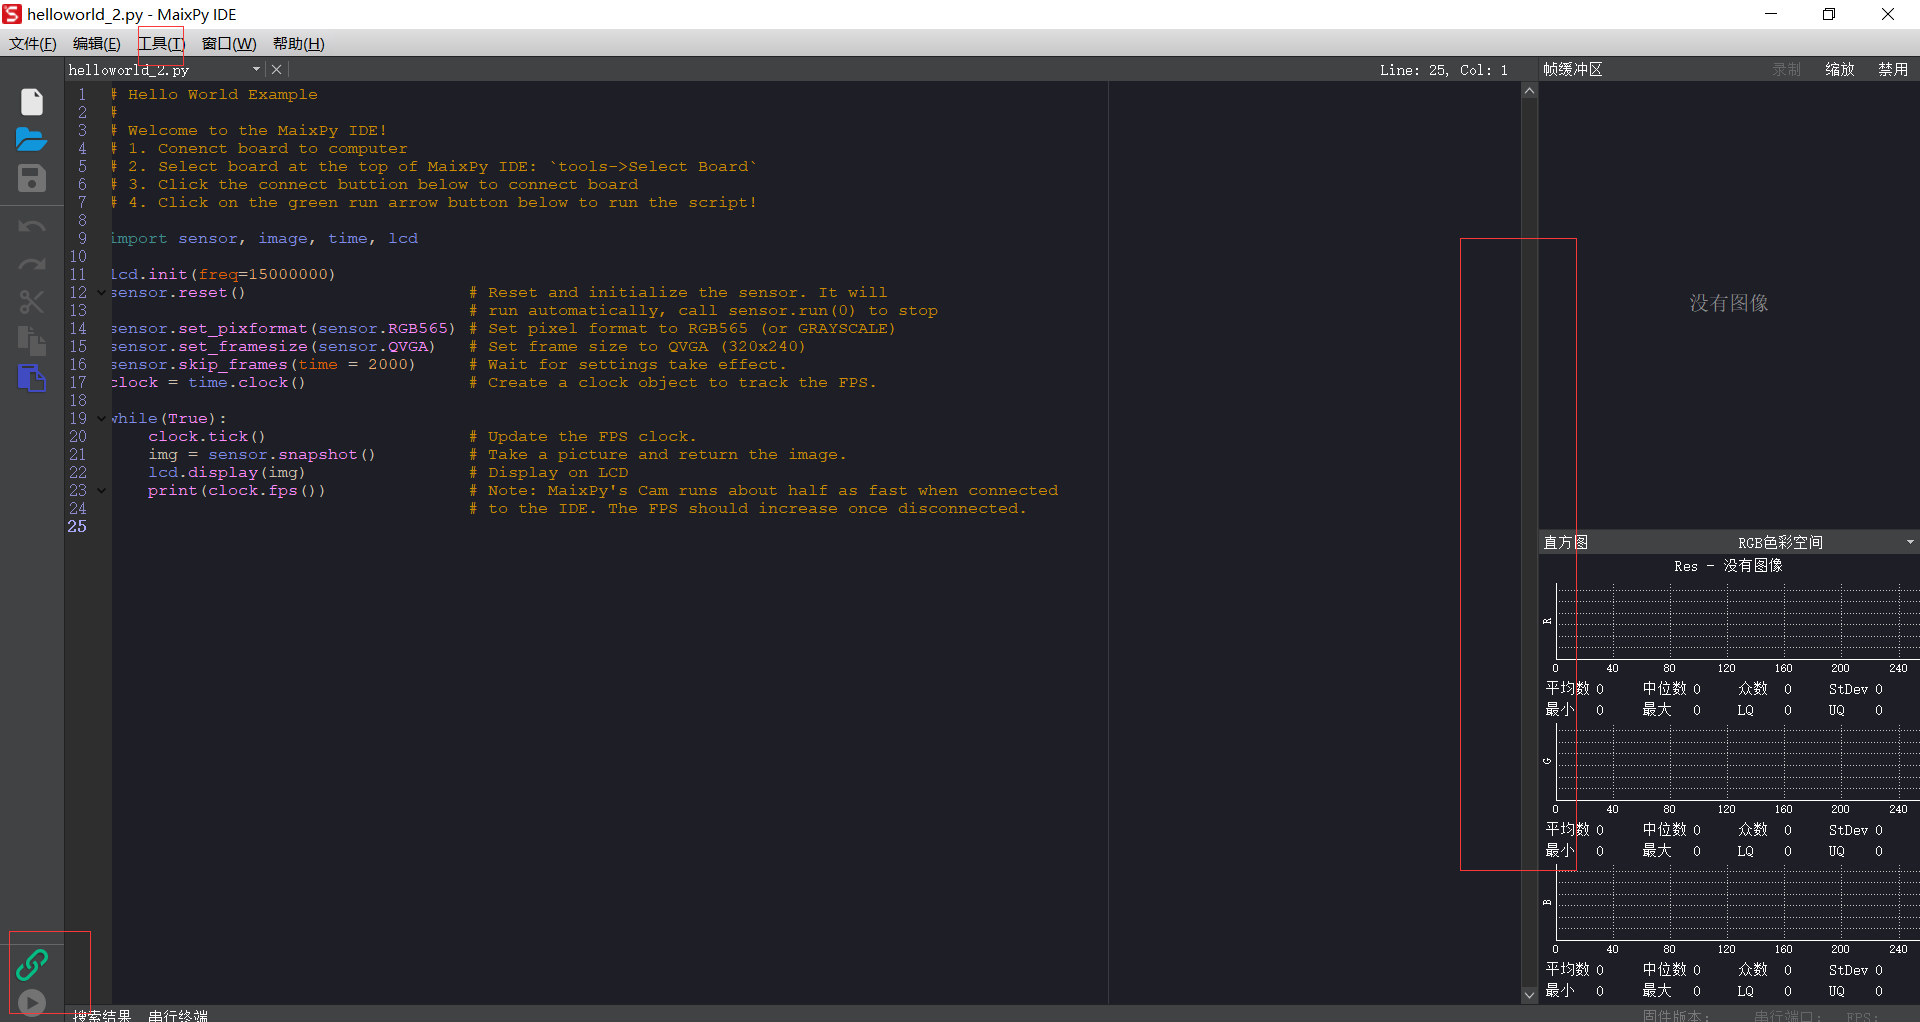Click the Open File folder icon
The height and width of the screenshot is (1022, 1920).
[32, 140]
